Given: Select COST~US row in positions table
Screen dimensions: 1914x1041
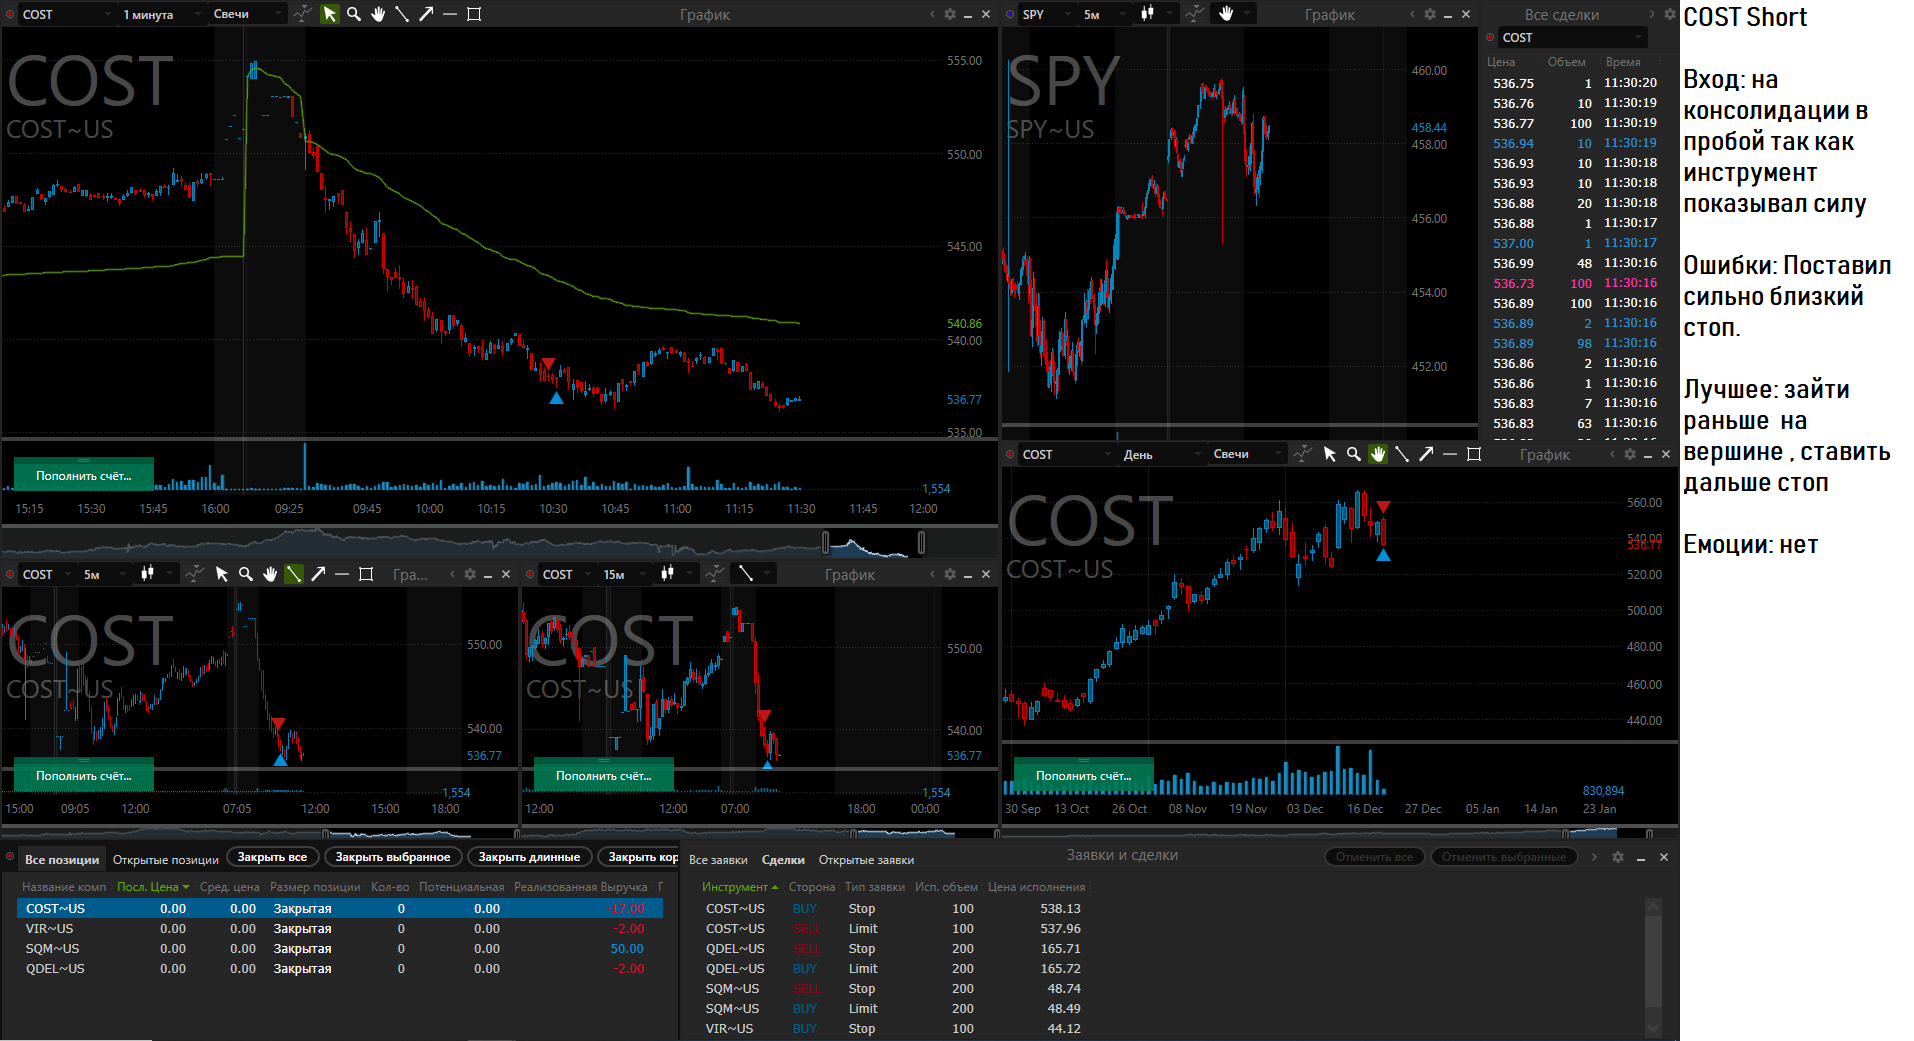Looking at the screenshot, I should (x=340, y=908).
